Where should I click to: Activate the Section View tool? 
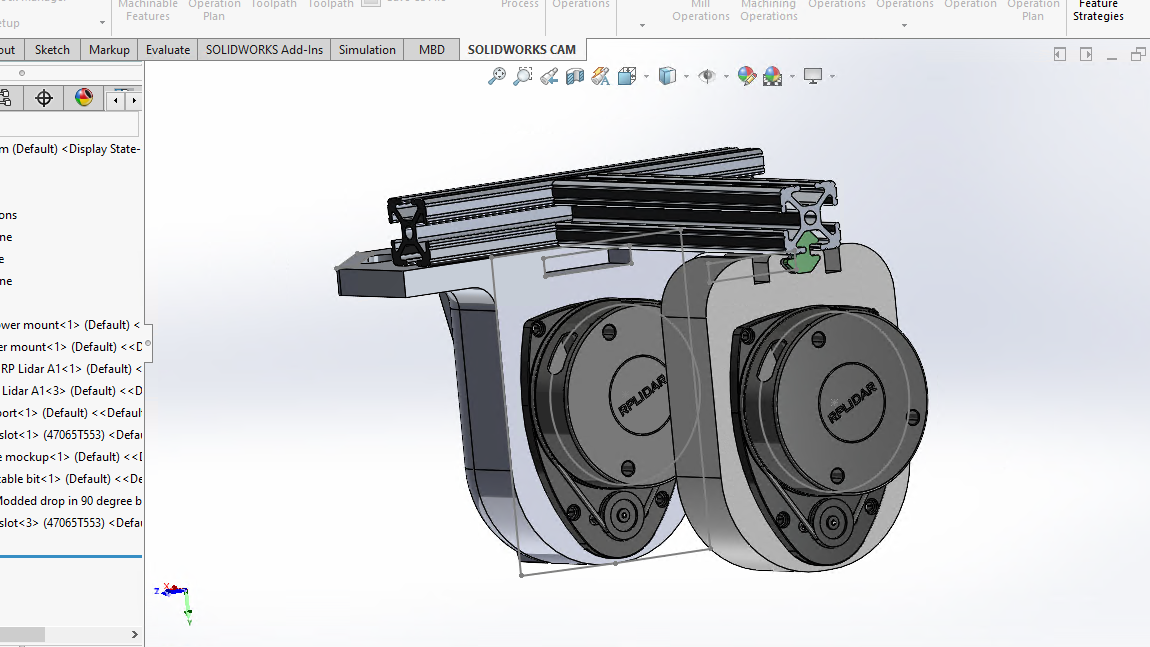575,76
